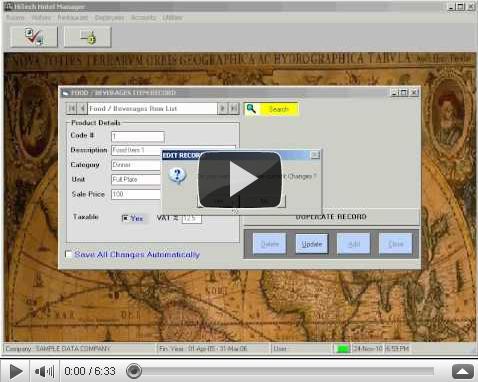
Task: Enable Save All Changes Automatically checkbox
Action: [x=68, y=255]
